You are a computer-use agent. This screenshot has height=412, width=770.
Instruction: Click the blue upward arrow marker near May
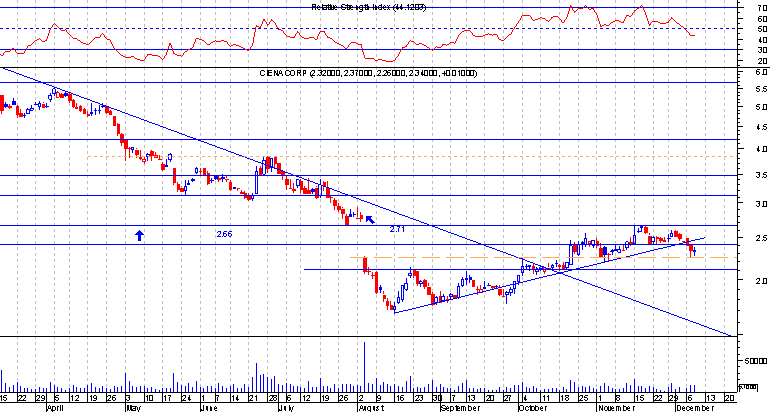point(139,235)
